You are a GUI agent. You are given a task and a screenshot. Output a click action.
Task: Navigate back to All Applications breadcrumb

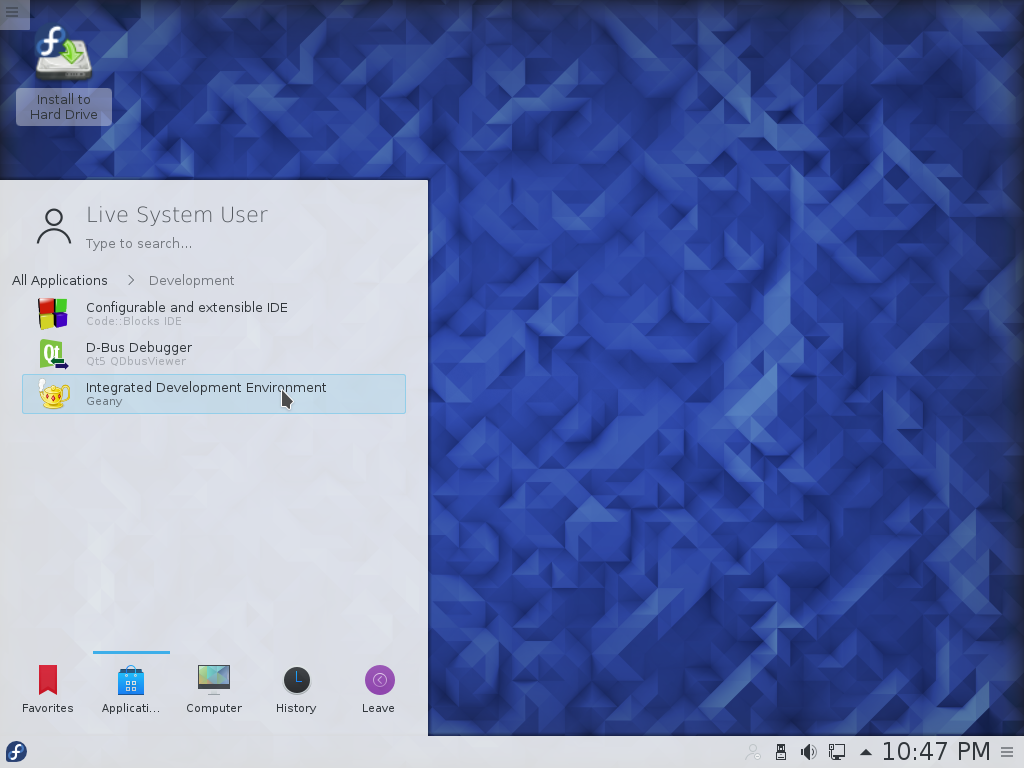click(x=59, y=280)
